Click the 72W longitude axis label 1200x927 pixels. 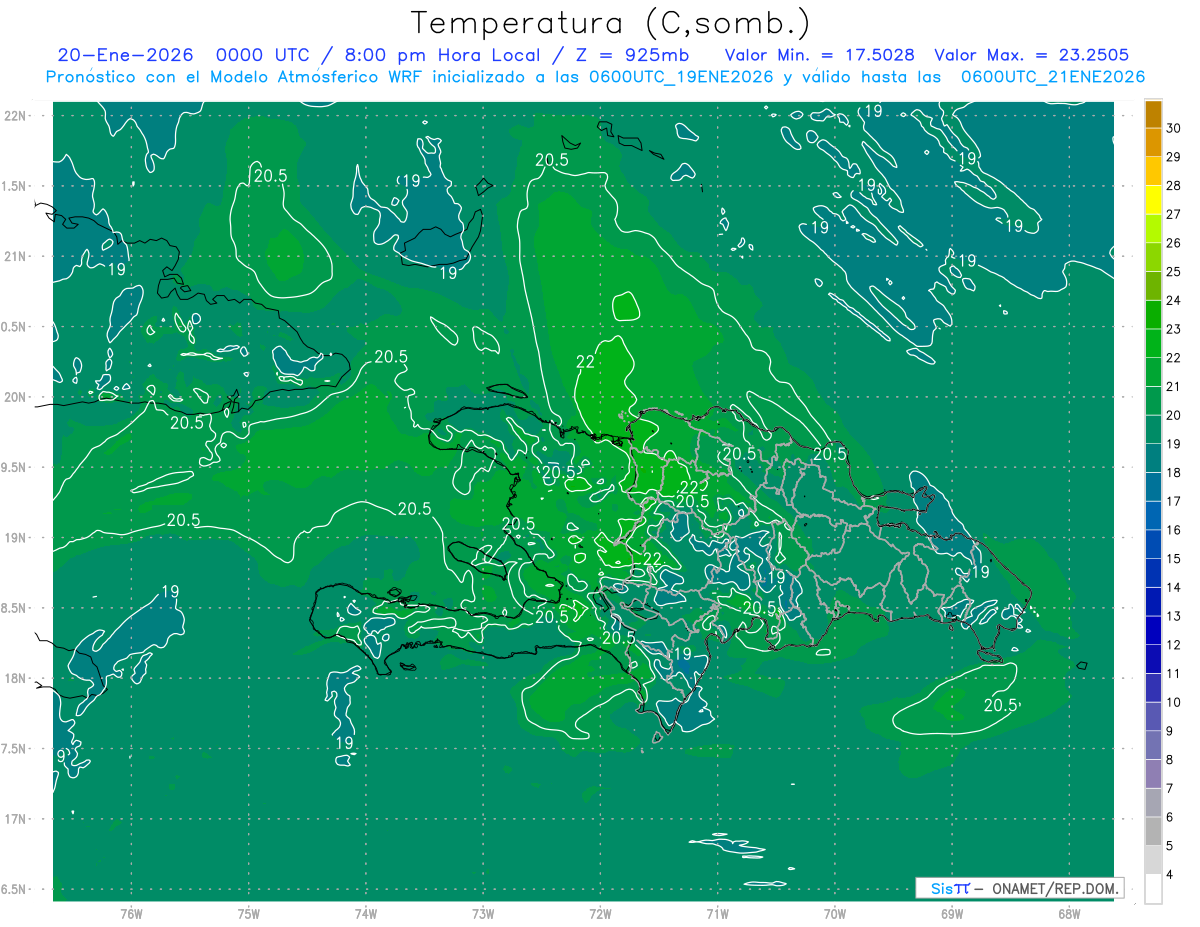click(600, 912)
